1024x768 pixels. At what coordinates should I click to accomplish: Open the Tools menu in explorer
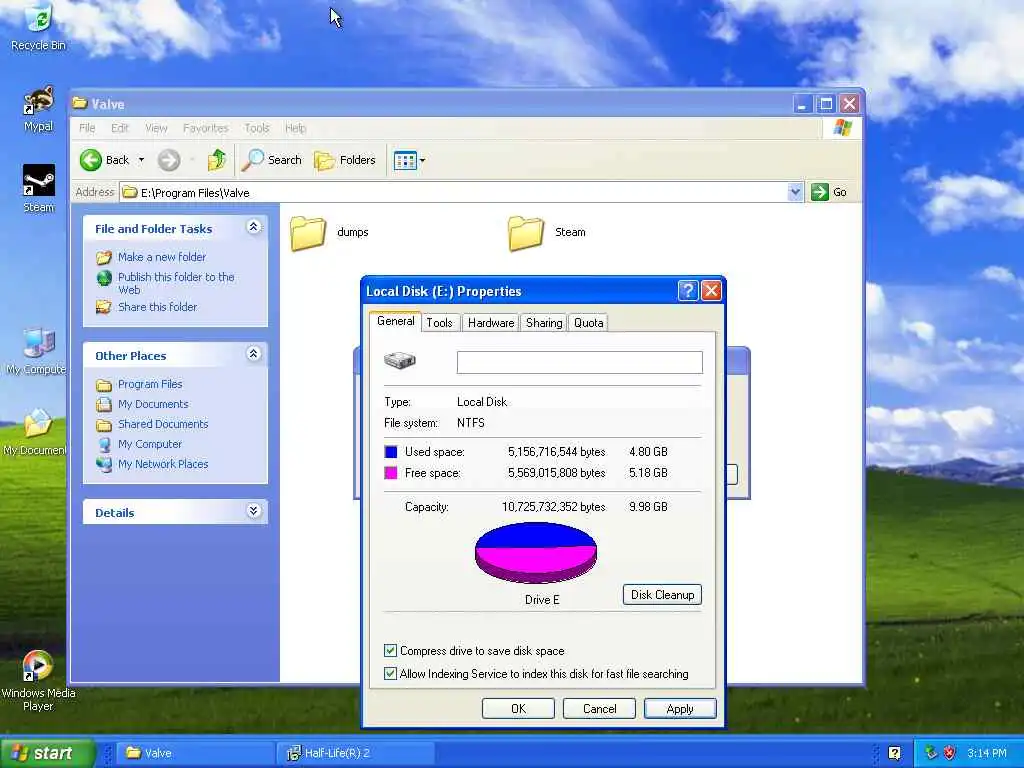(257, 128)
